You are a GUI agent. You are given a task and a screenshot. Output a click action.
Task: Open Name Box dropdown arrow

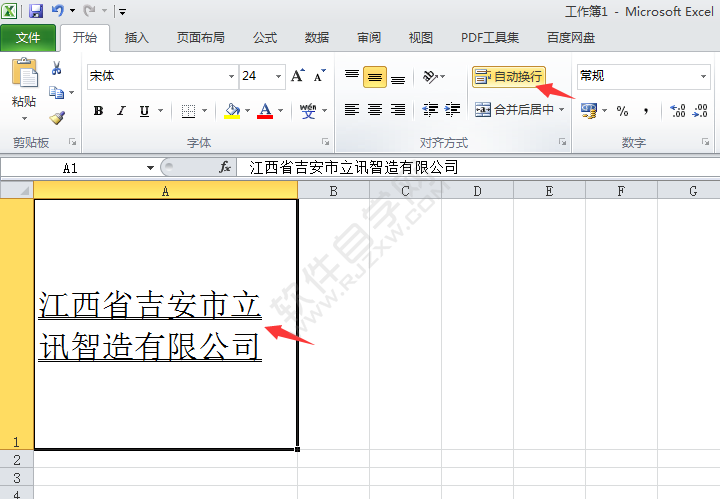coord(150,168)
